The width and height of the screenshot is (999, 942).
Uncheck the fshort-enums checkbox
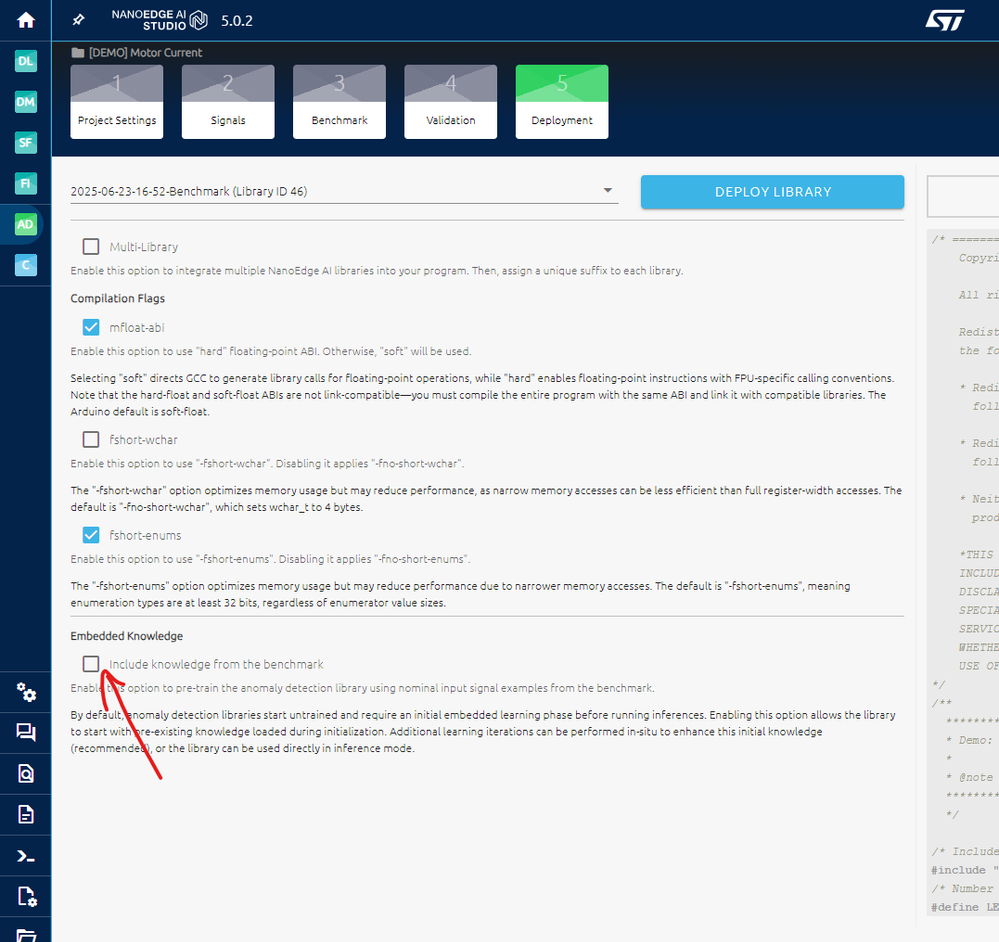click(91, 535)
